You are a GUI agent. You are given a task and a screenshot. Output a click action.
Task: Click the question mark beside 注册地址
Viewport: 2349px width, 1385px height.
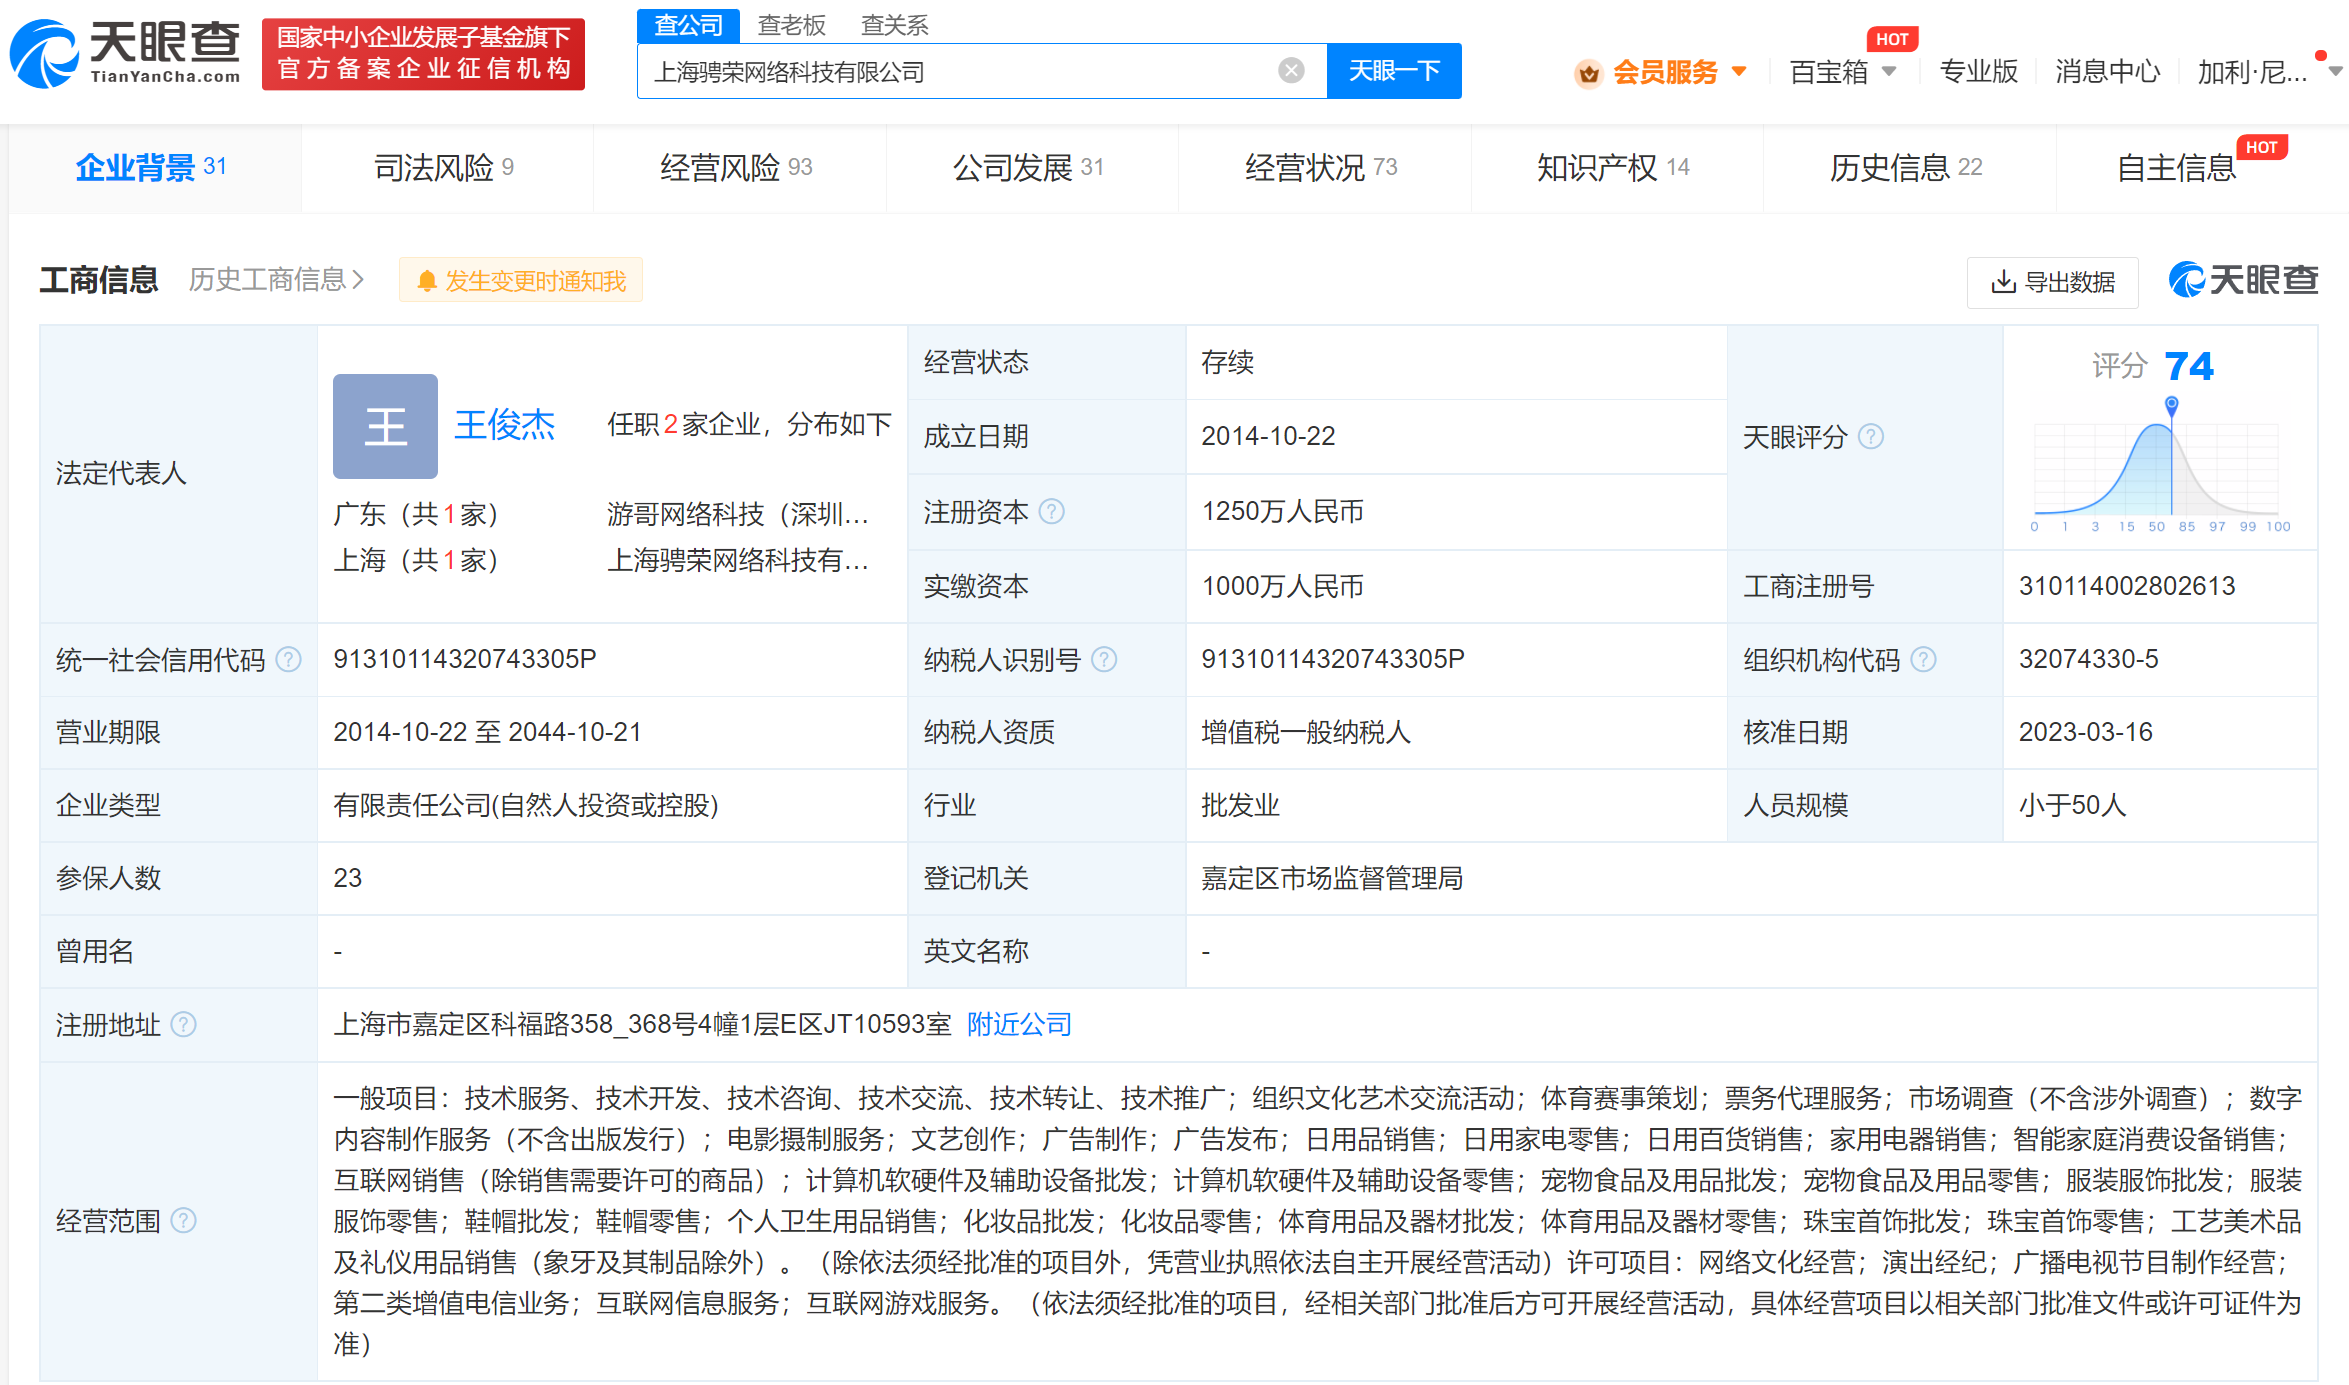coord(183,1023)
